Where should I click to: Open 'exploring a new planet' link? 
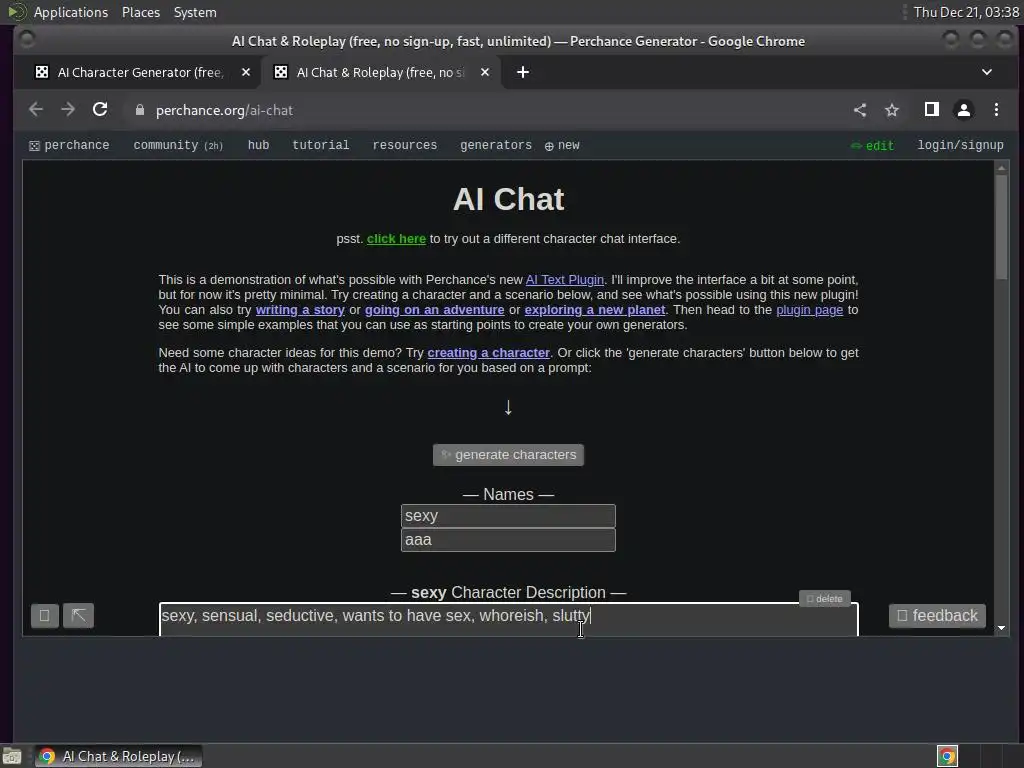(x=594, y=310)
